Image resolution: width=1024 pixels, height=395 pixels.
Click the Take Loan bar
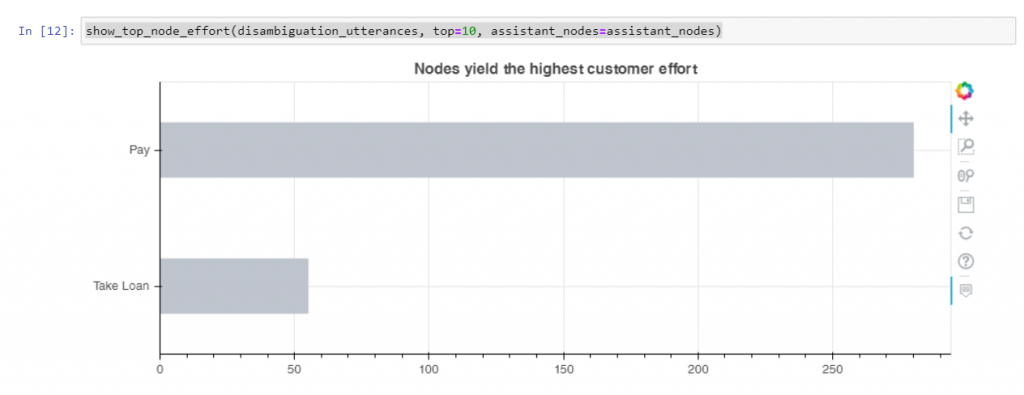pos(234,286)
